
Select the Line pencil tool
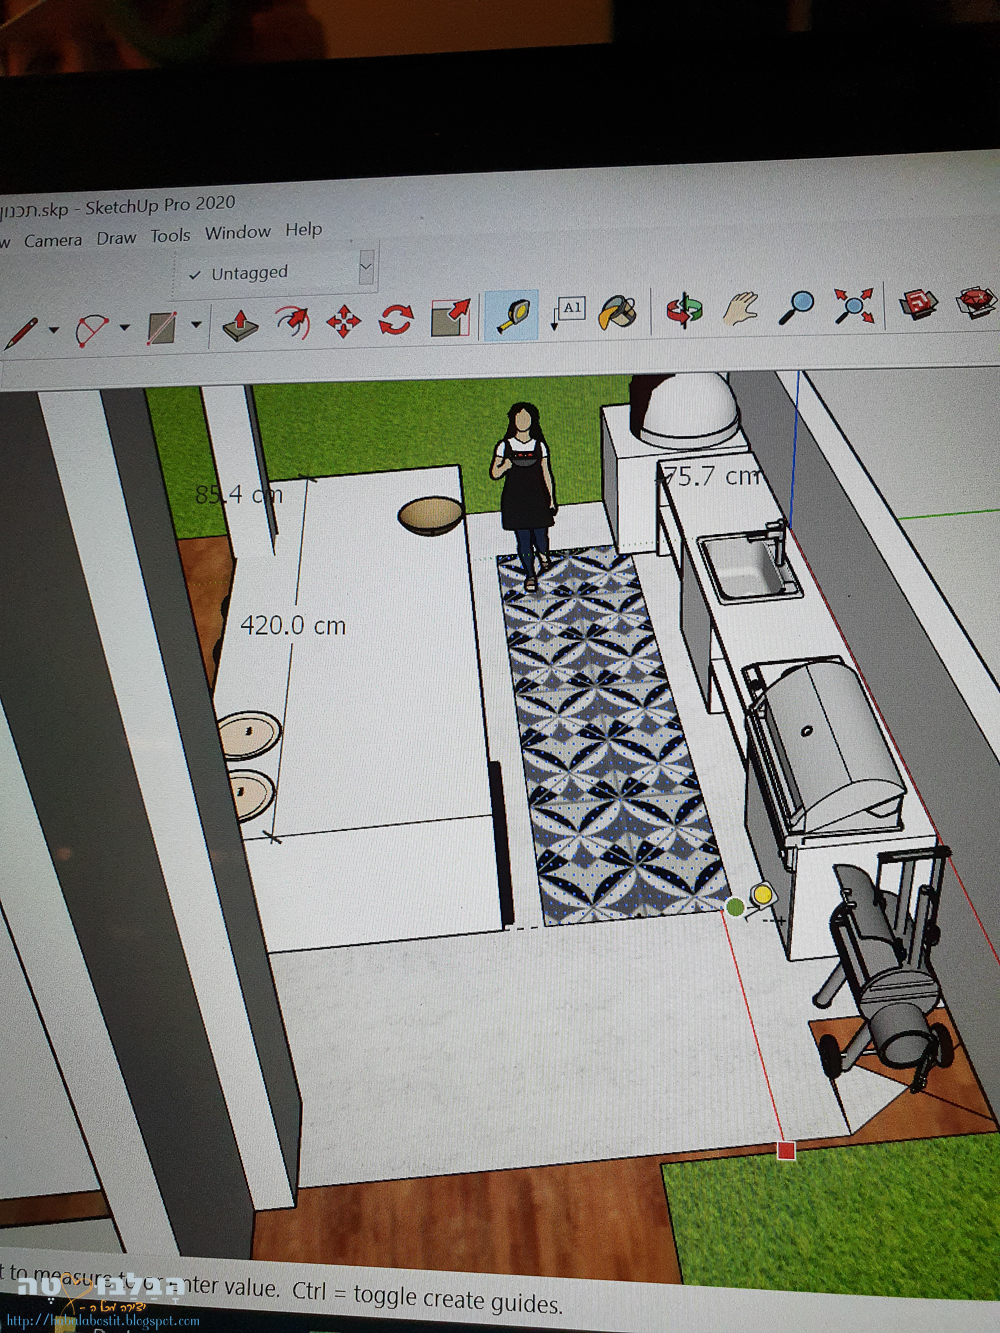[20, 333]
